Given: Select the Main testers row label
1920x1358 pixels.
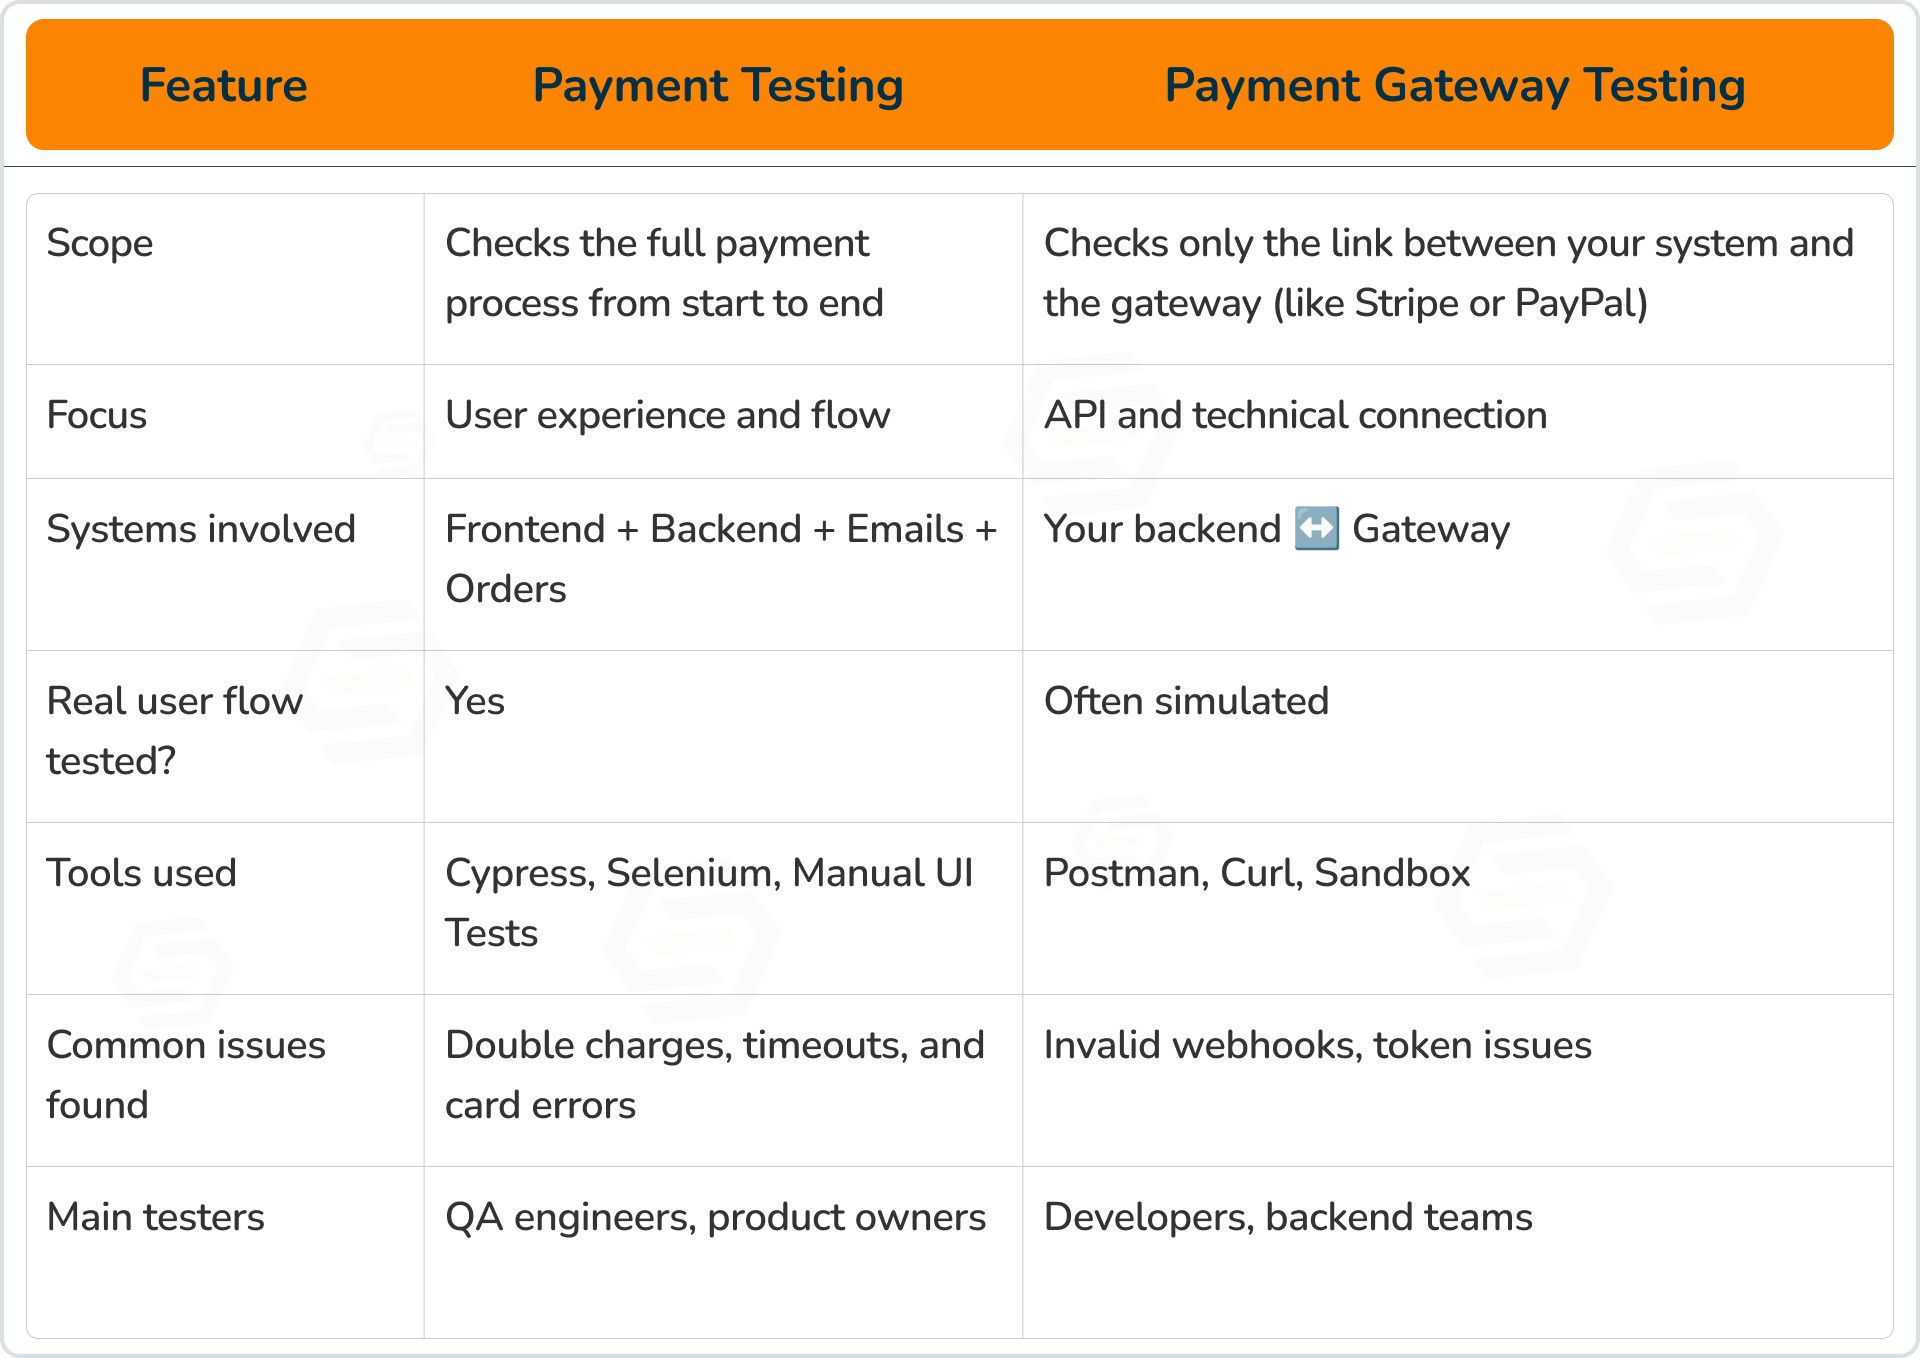Looking at the screenshot, I should tap(155, 1218).
